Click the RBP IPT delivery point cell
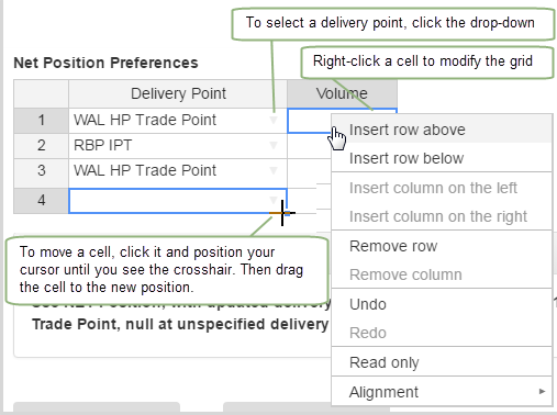 click(x=178, y=145)
